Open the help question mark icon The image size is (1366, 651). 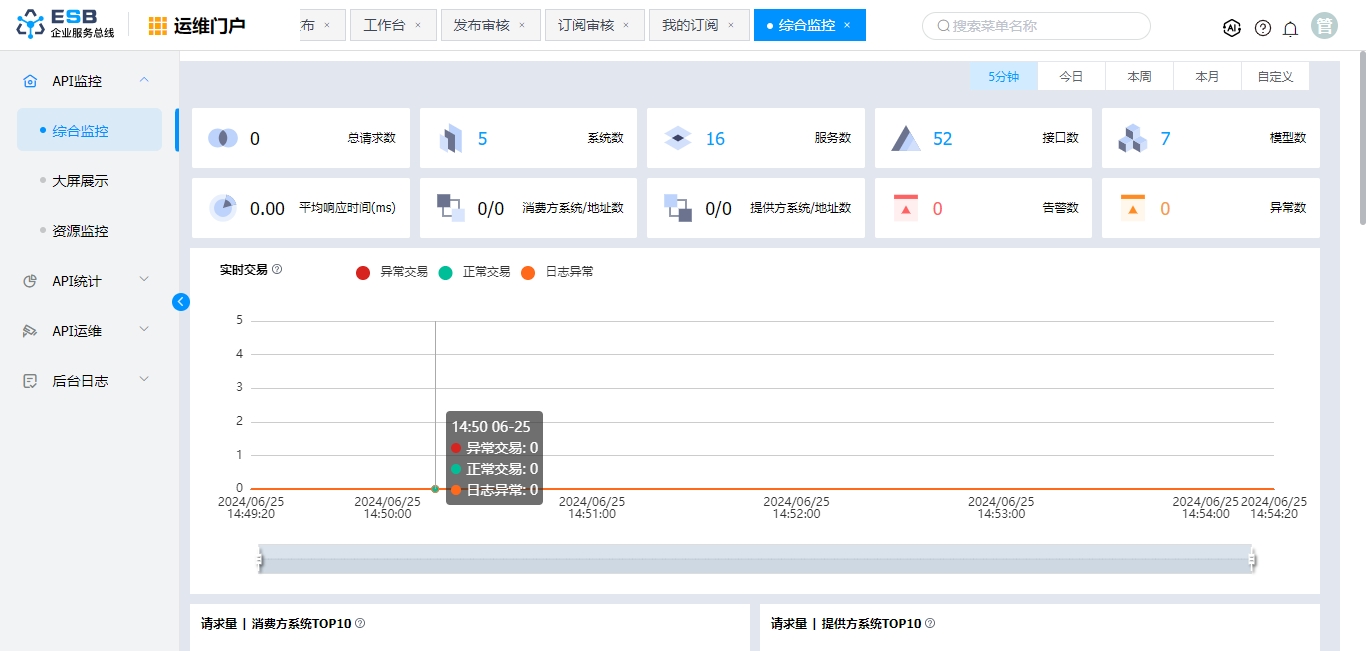[x=1263, y=28]
